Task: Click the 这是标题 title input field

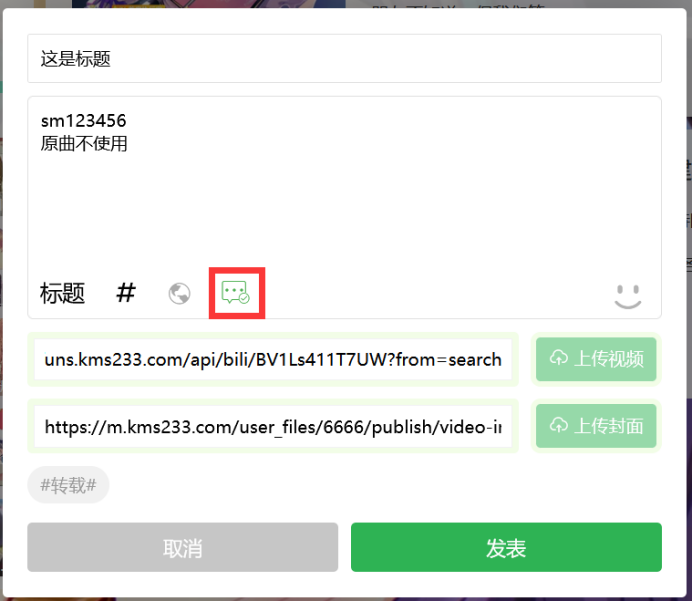Action: 344,58
